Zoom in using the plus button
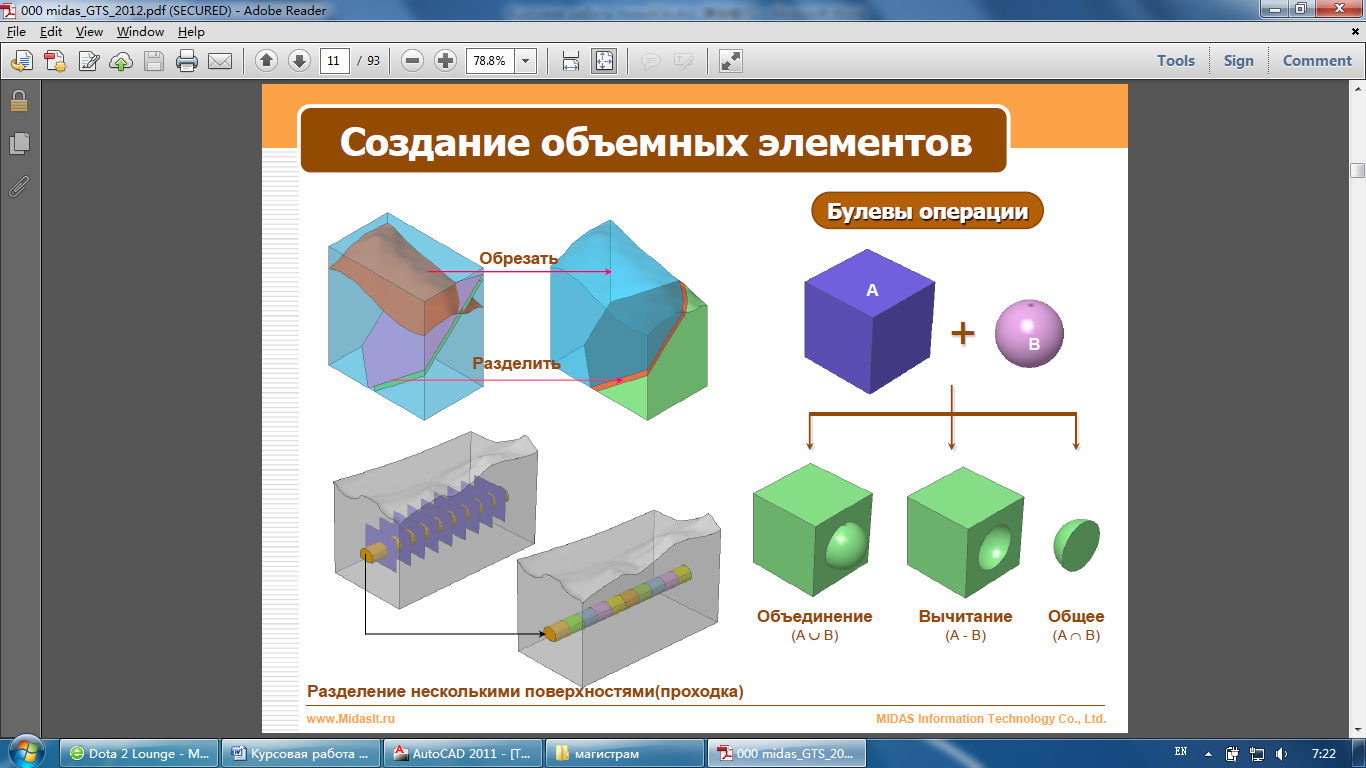 point(445,61)
